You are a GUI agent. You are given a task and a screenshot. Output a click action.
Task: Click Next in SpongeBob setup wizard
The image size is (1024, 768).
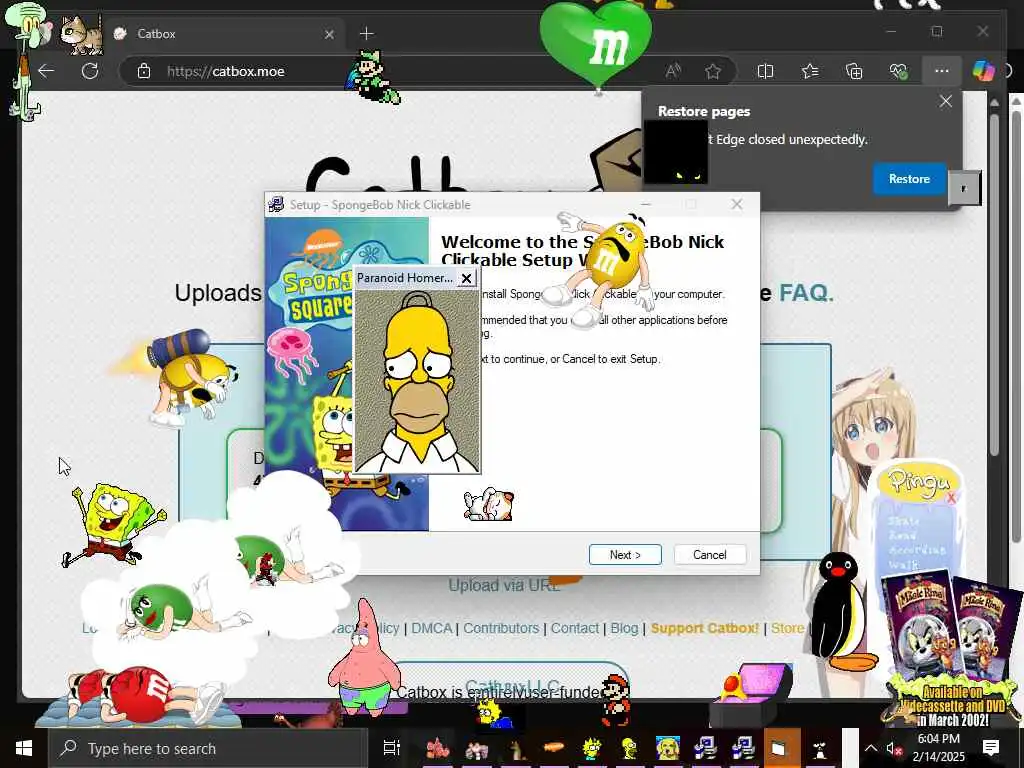pos(625,554)
